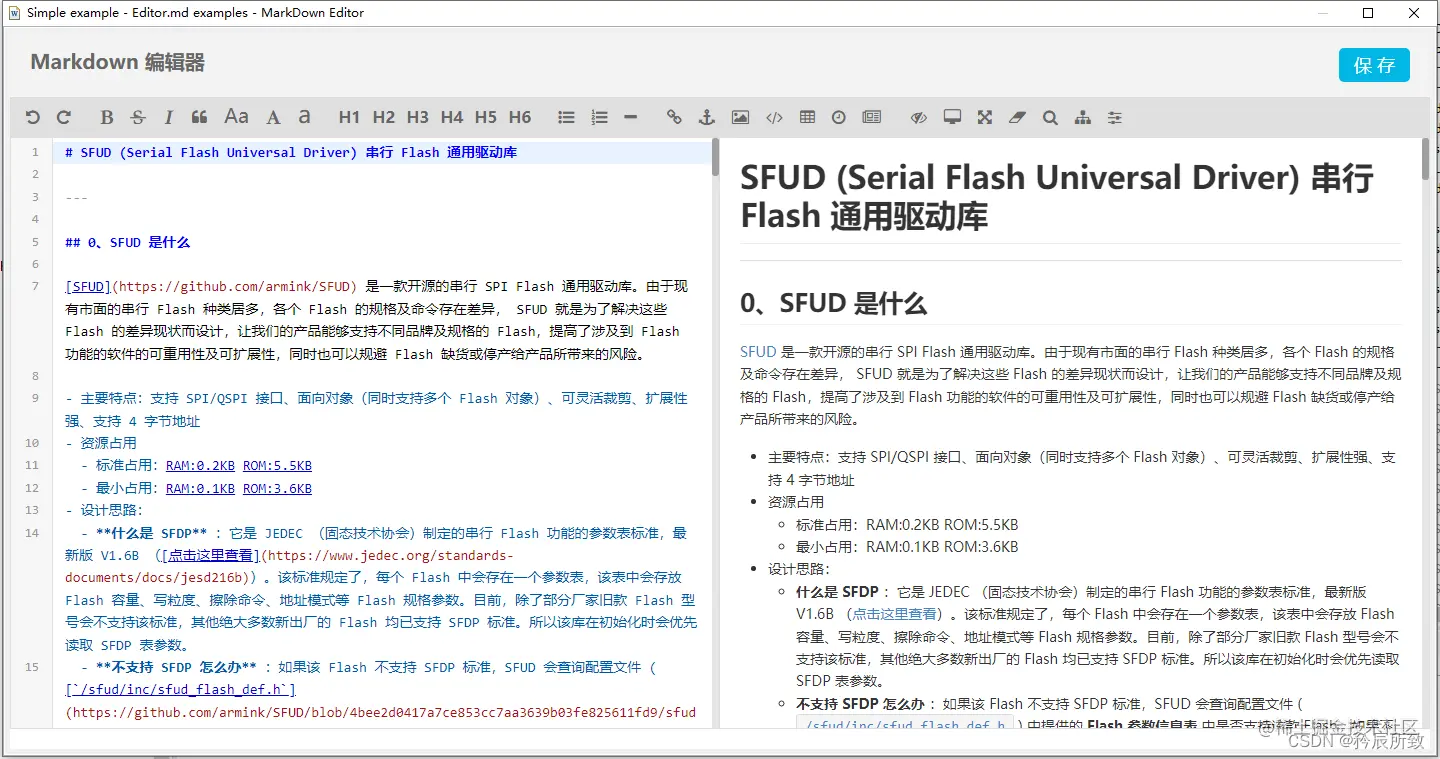
Task: Click the redo icon in toolbar
Action: point(64,117)
